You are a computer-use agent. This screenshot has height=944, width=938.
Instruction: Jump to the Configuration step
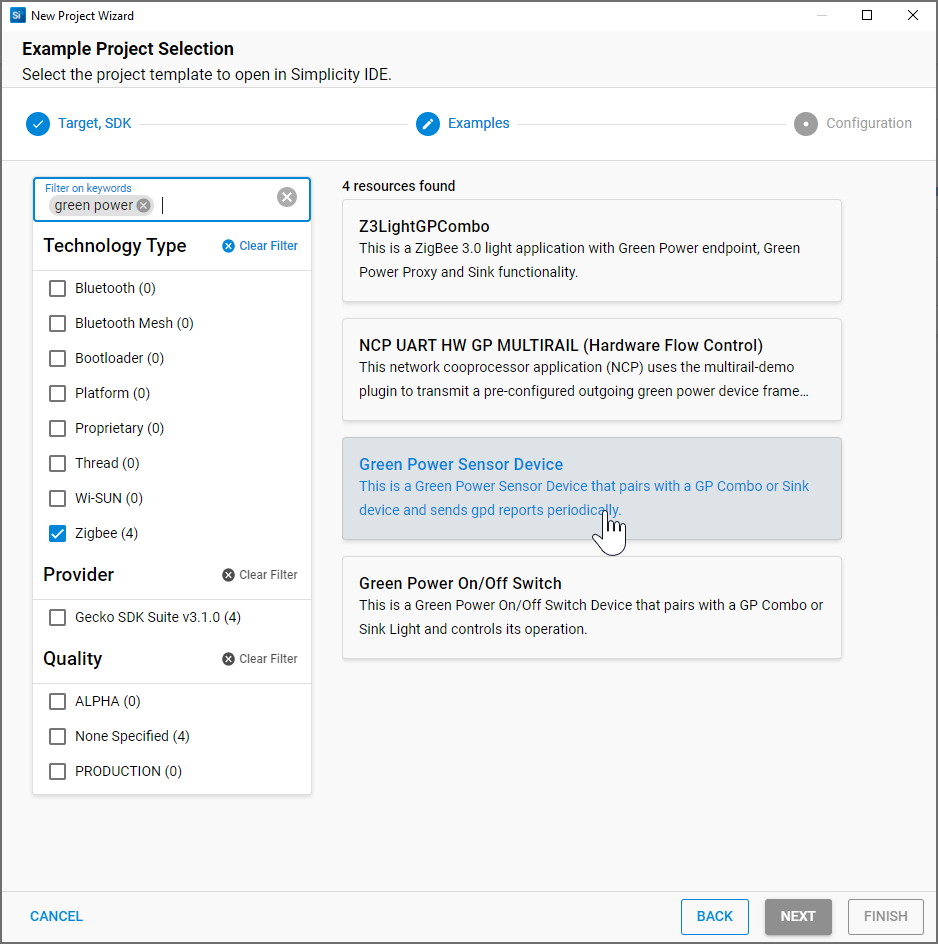click(x=869, y=123)
